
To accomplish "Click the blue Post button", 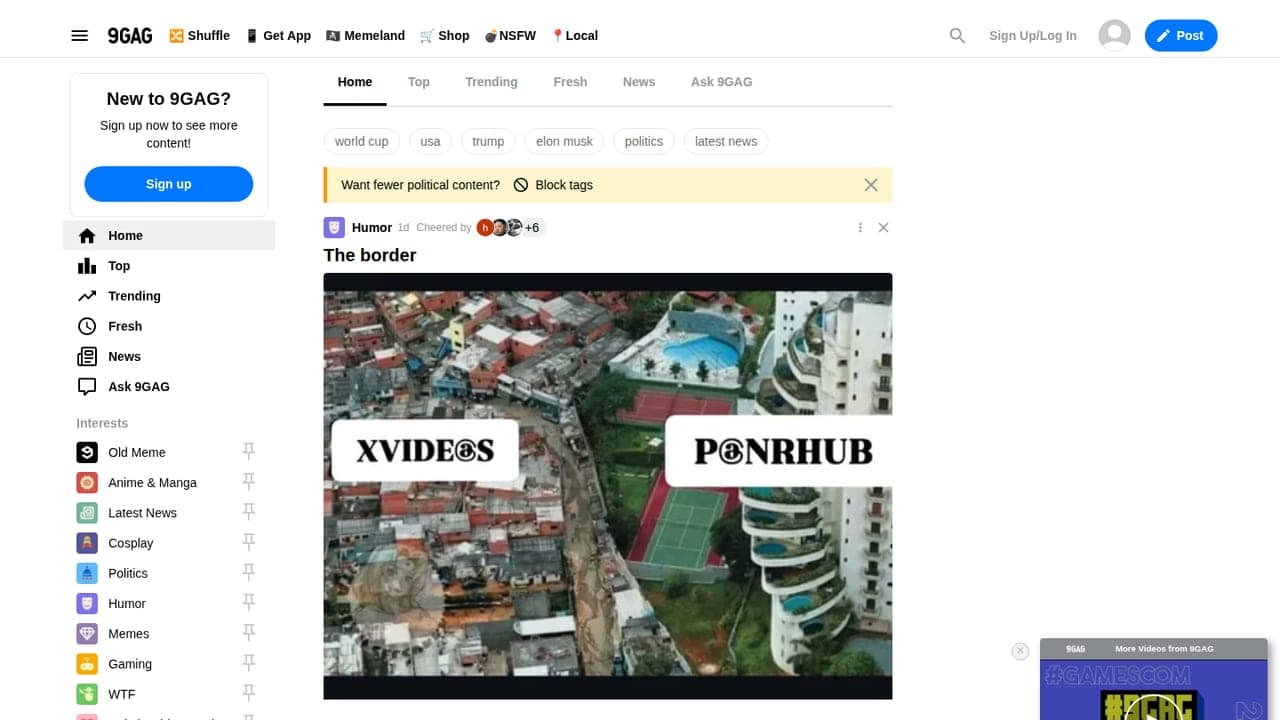I will tap(1181, 35).
